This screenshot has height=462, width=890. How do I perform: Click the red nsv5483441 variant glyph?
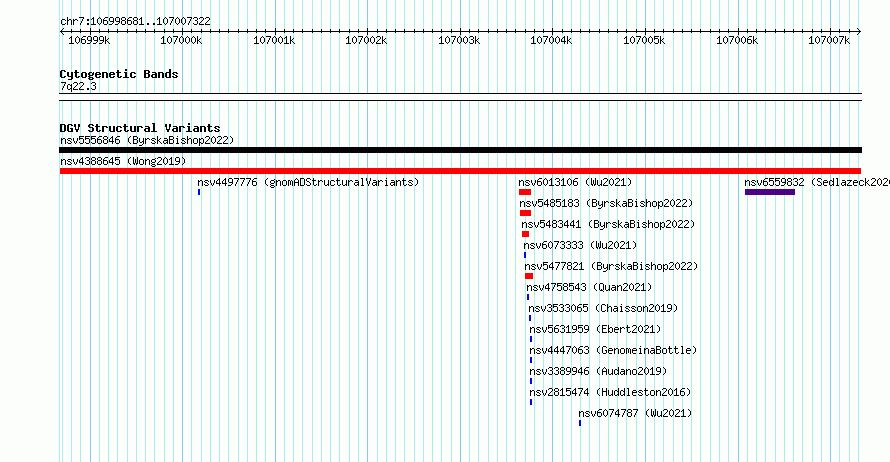526,234
